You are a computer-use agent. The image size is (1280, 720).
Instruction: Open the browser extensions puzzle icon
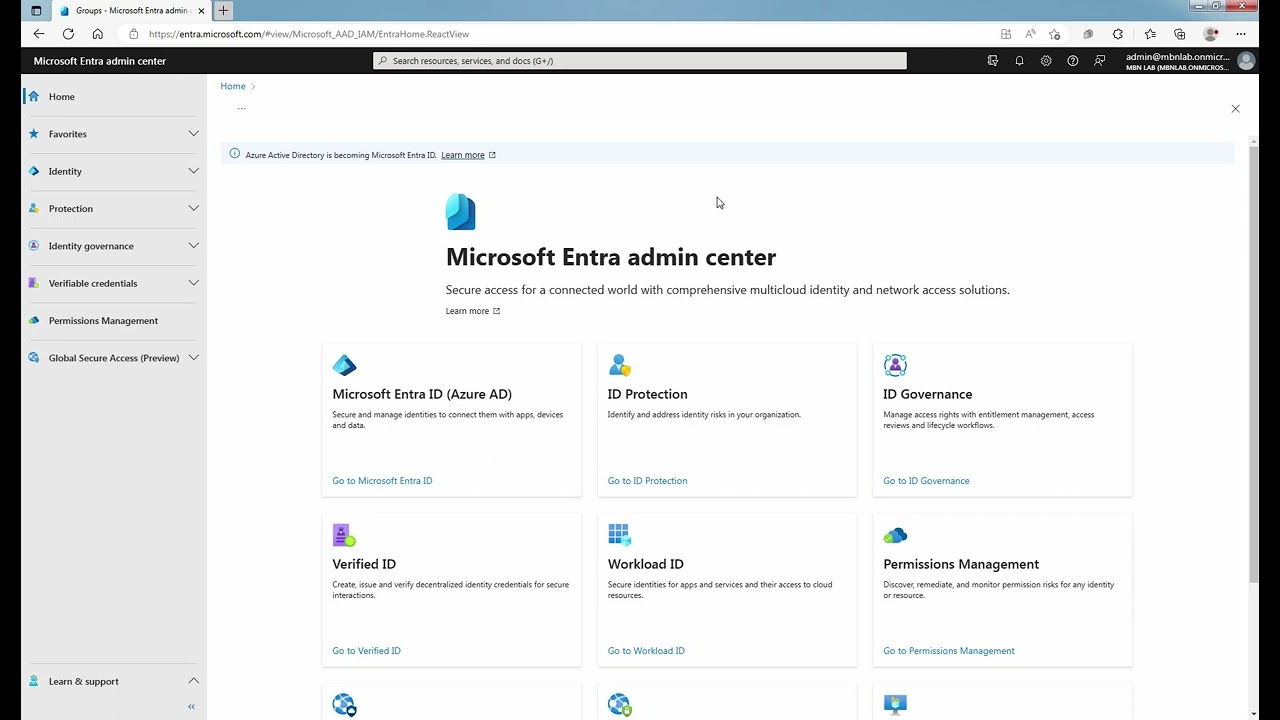(1118, 34)
